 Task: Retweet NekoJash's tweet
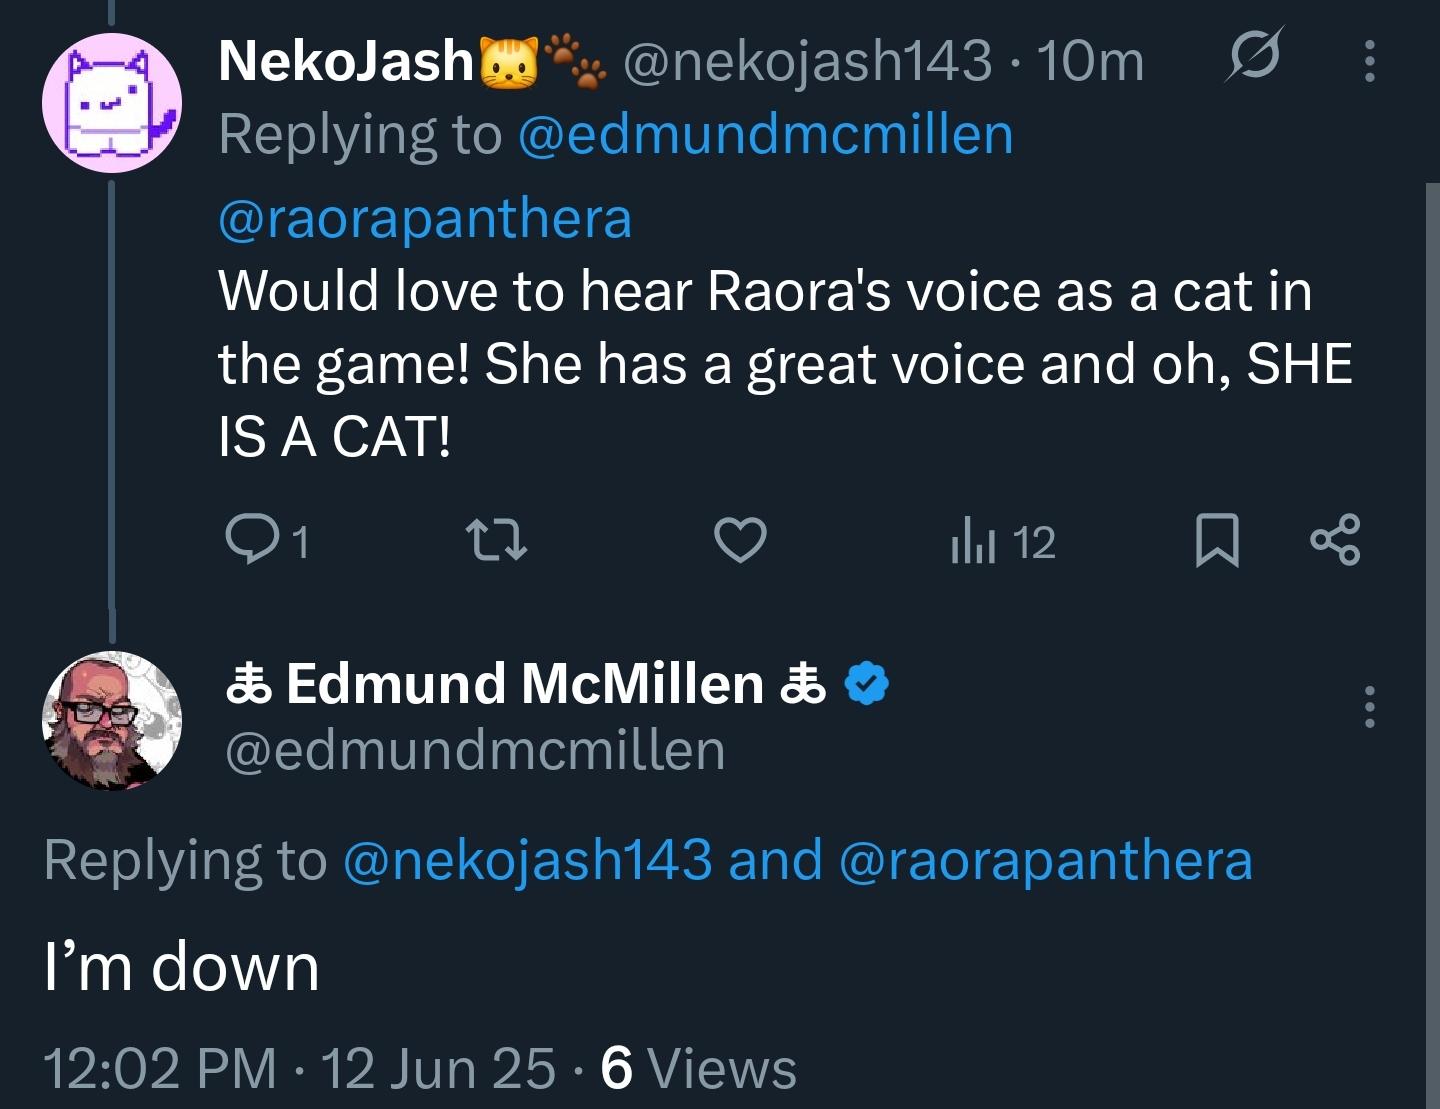(x=497, y=540)
